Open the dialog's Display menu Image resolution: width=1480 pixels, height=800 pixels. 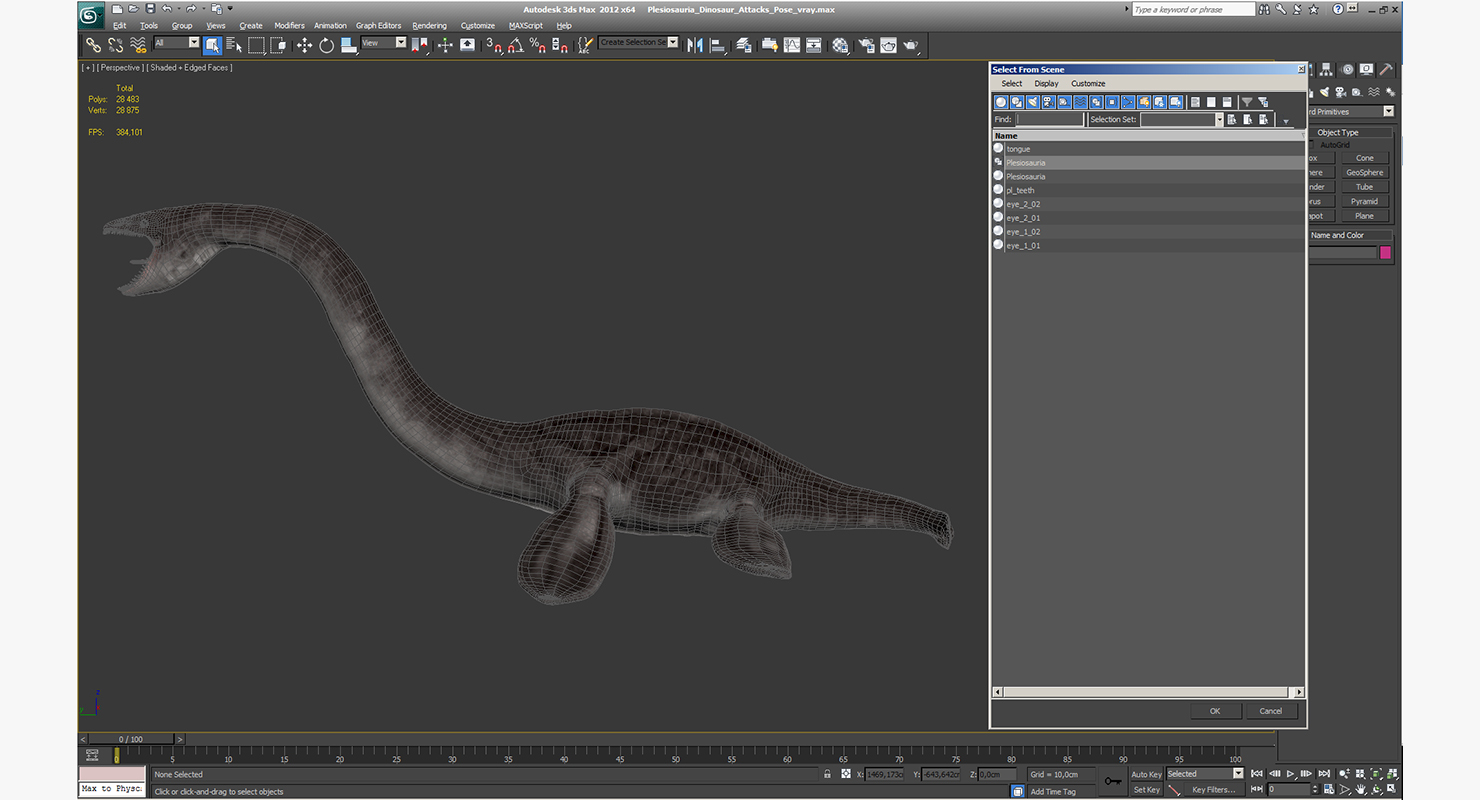pos(1046,84)
